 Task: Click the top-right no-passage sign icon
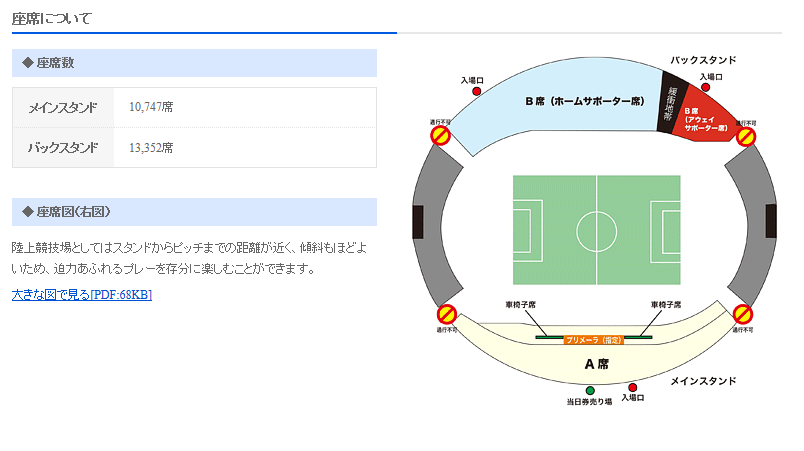(x=745, y=135)
